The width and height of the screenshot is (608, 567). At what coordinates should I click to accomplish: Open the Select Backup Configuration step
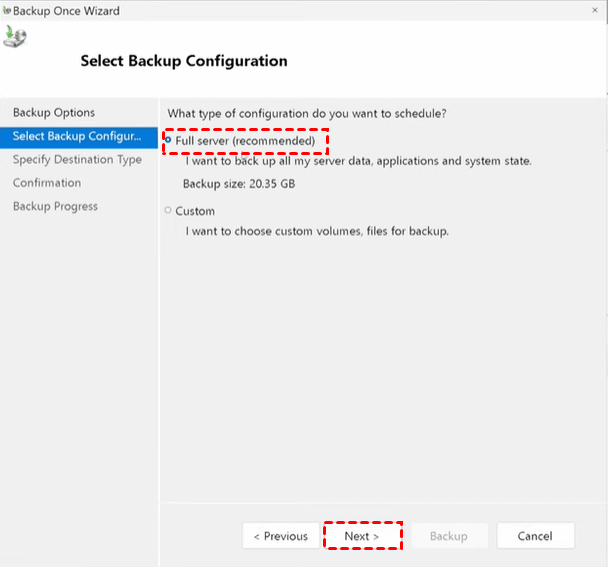pos(77,136)
